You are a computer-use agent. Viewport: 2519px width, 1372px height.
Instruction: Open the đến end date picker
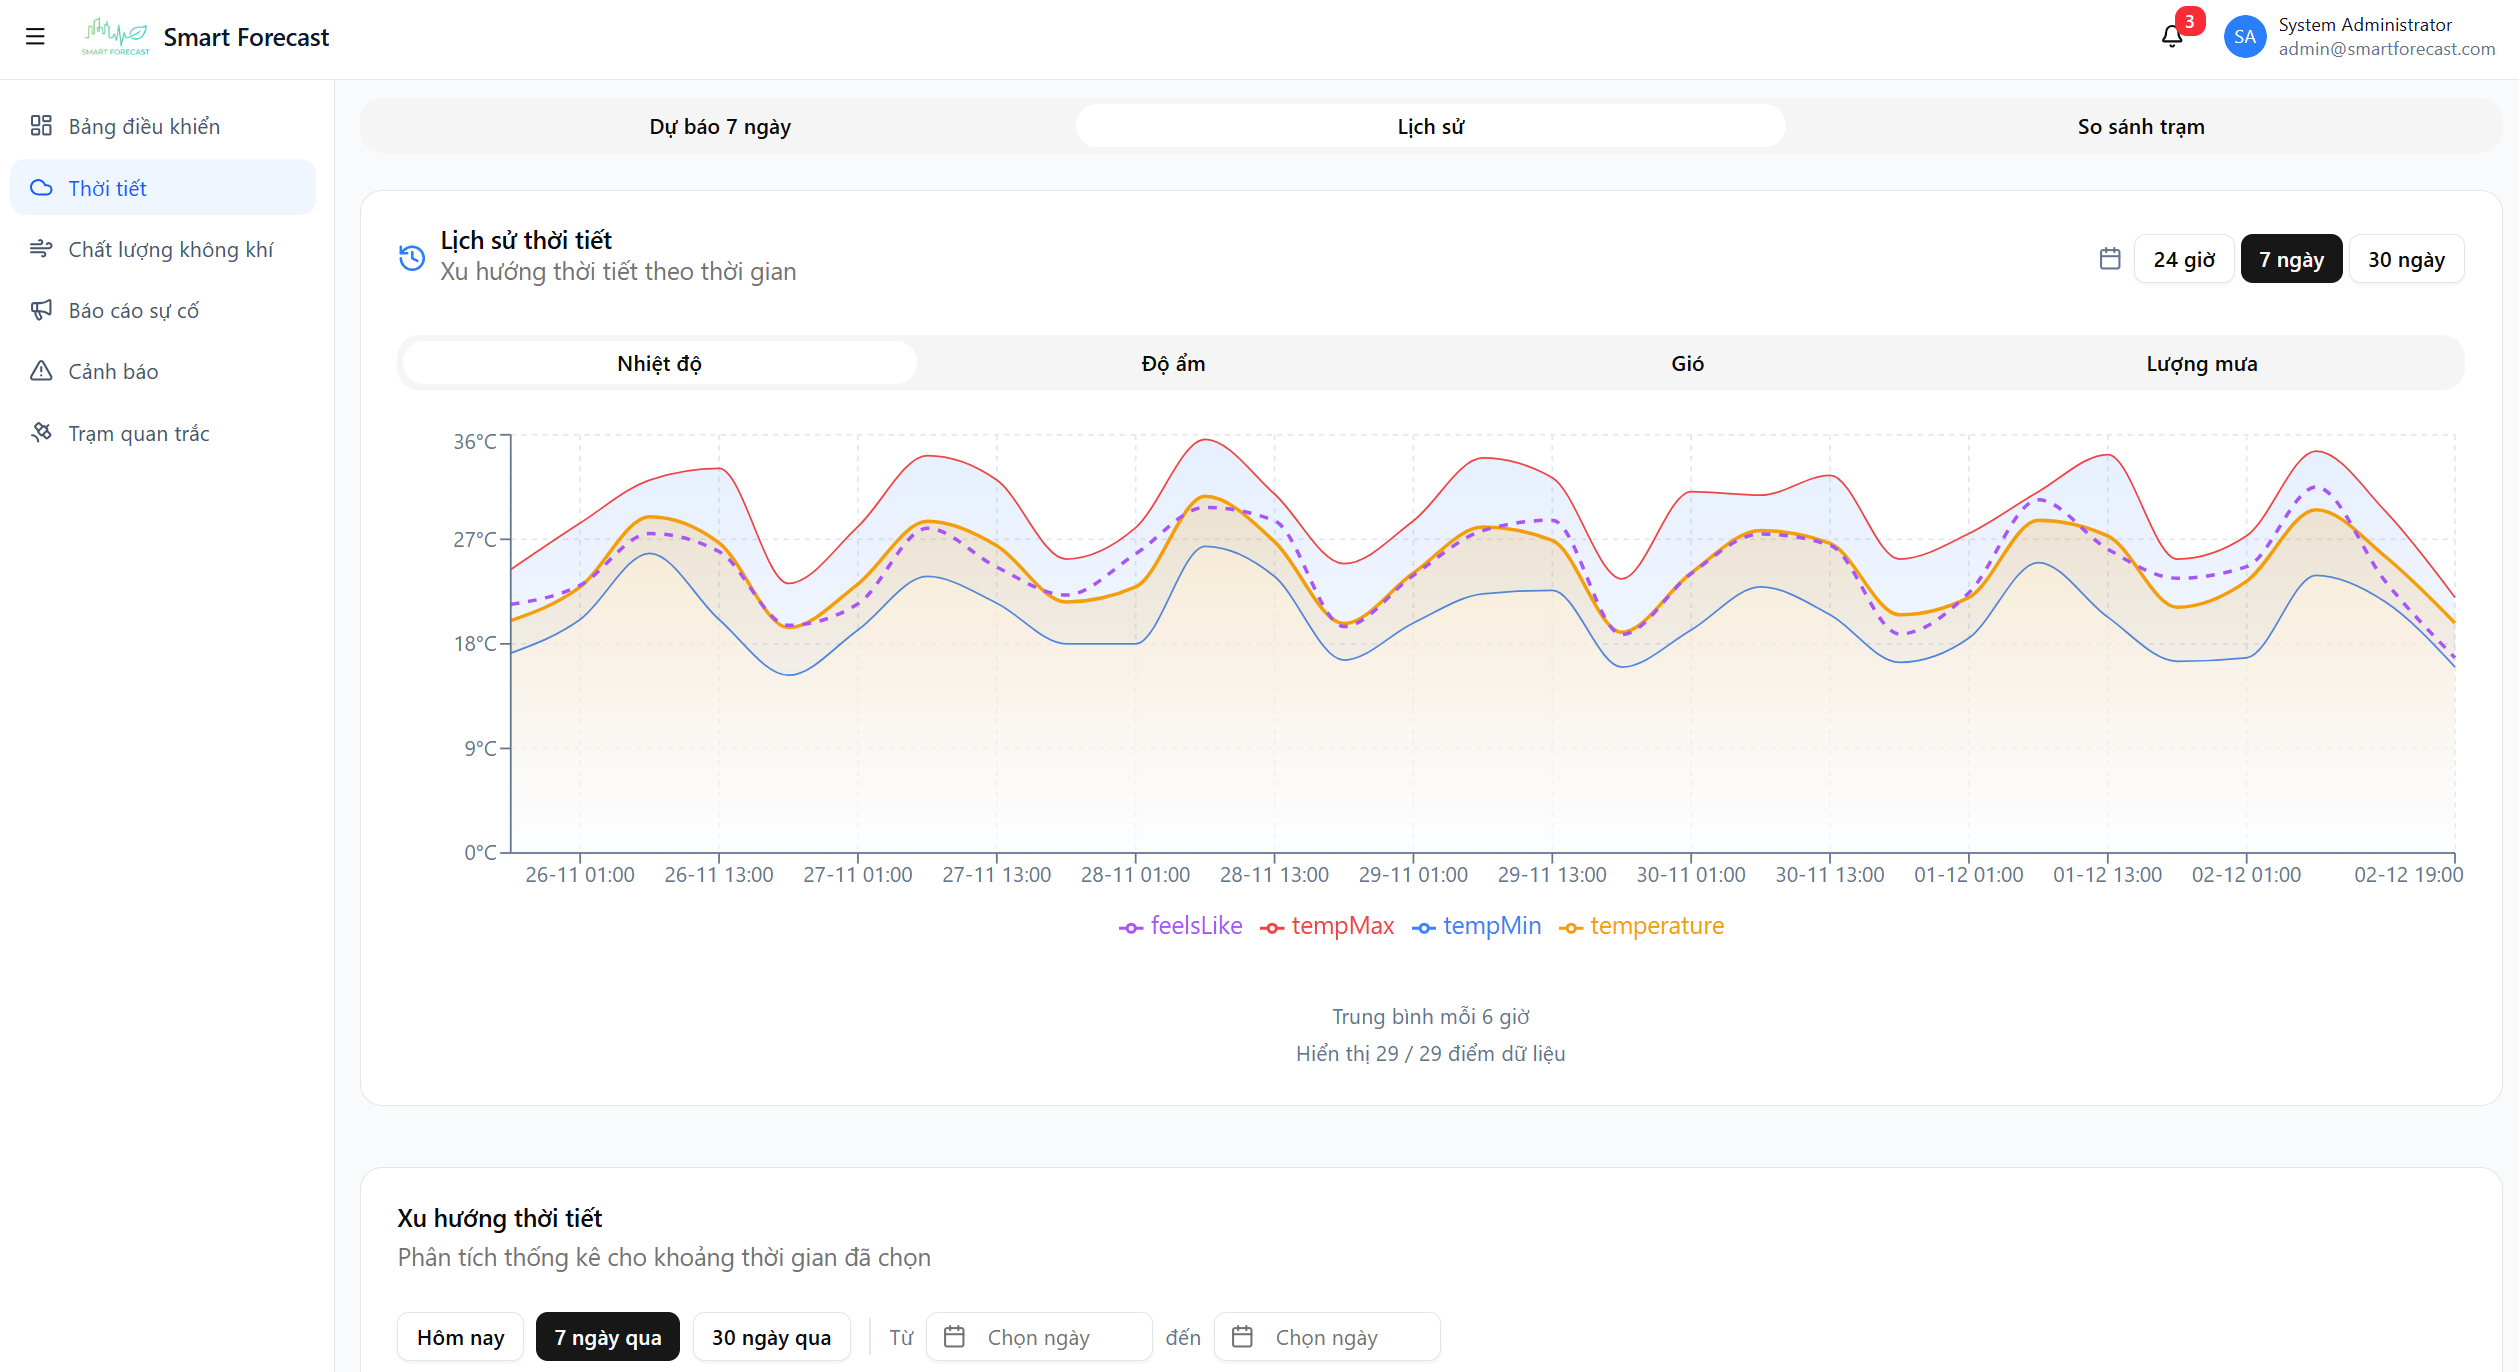(x=1326, y=1337)
